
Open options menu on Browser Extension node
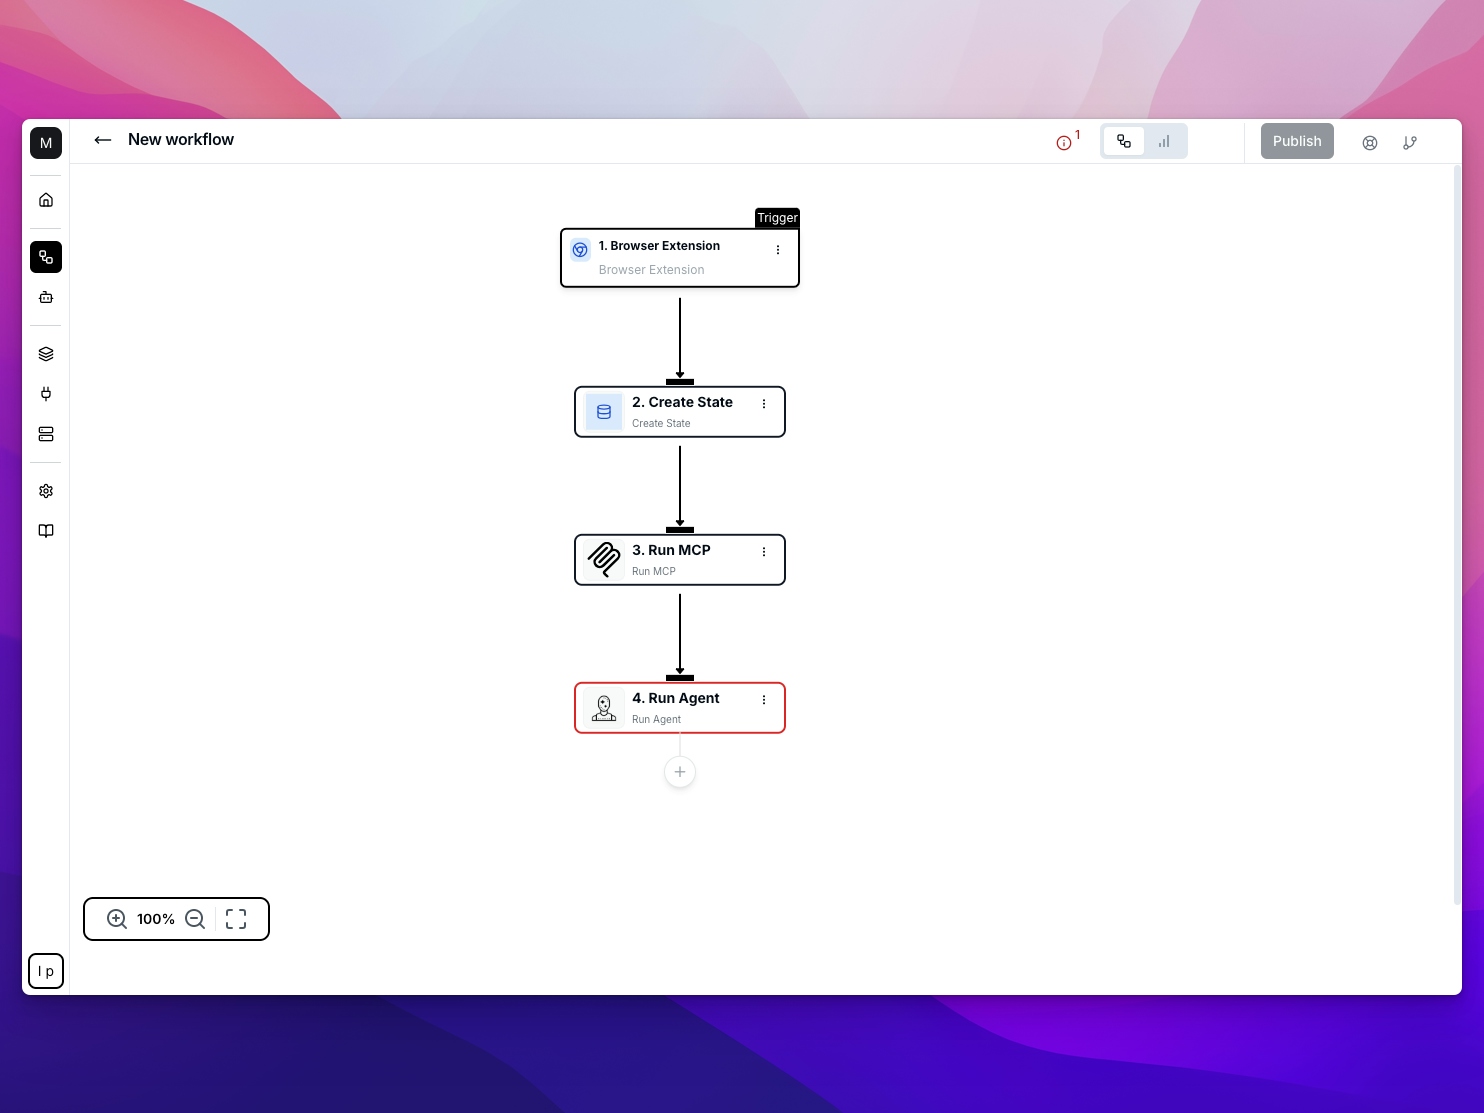click(779, 250)
